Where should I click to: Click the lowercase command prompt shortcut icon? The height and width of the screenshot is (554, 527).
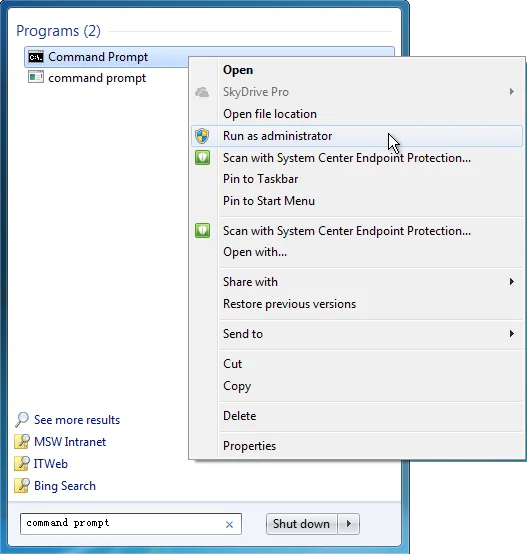[36, 77]
